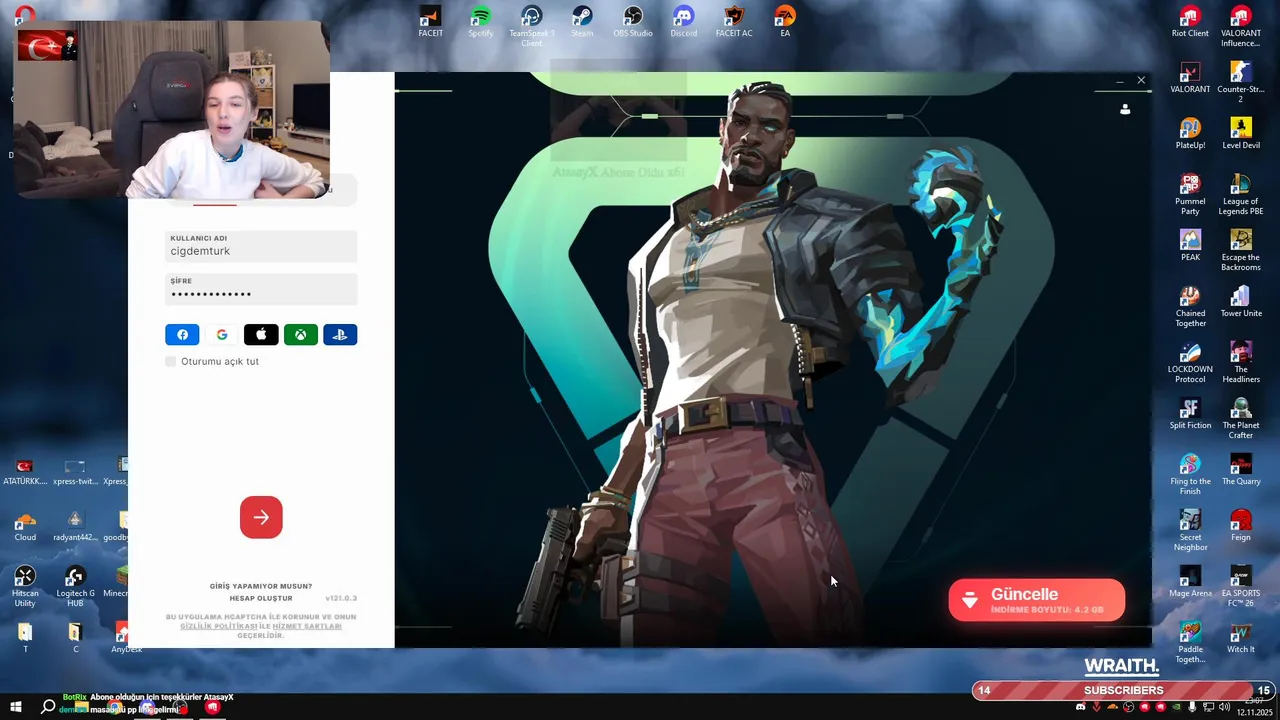Select the version text v121.0.3
Image resolution: width=1280 pixels, height=720 pixels.
pos(341,598)
